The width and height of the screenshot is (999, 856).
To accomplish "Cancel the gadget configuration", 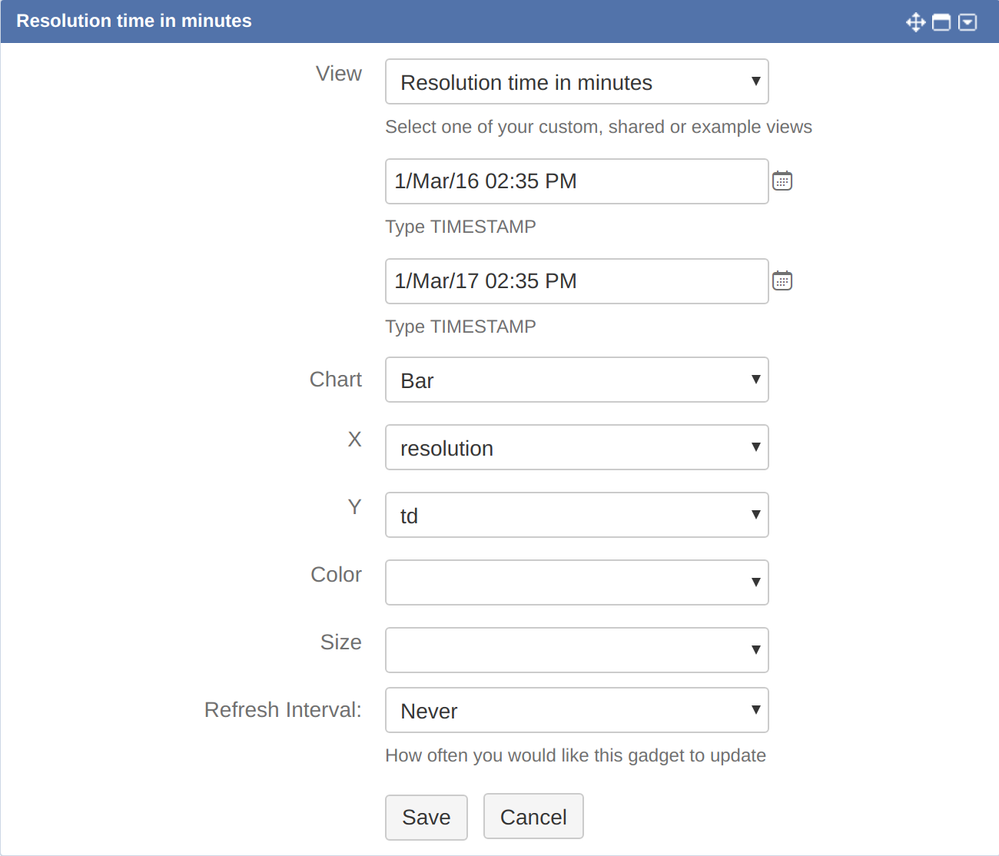I will tap(533, 816).
